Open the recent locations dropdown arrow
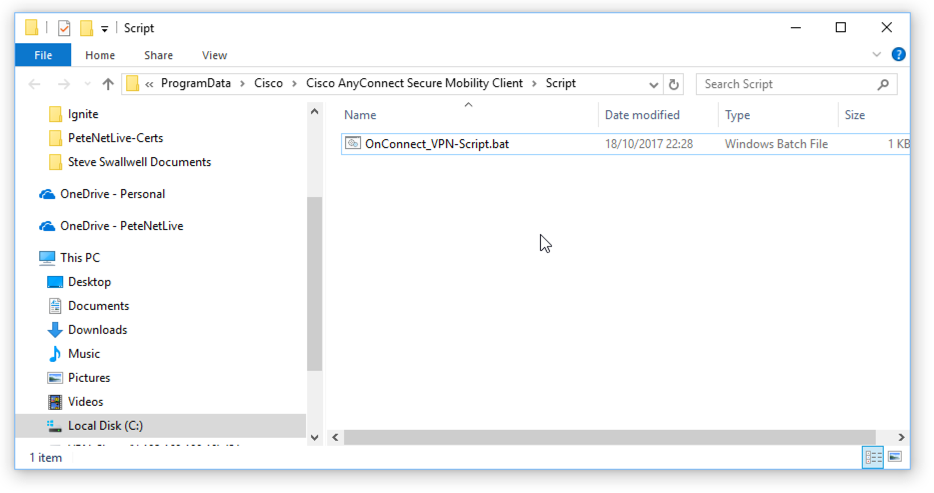Screen dimensions: 934x493 tap(88, 85)
